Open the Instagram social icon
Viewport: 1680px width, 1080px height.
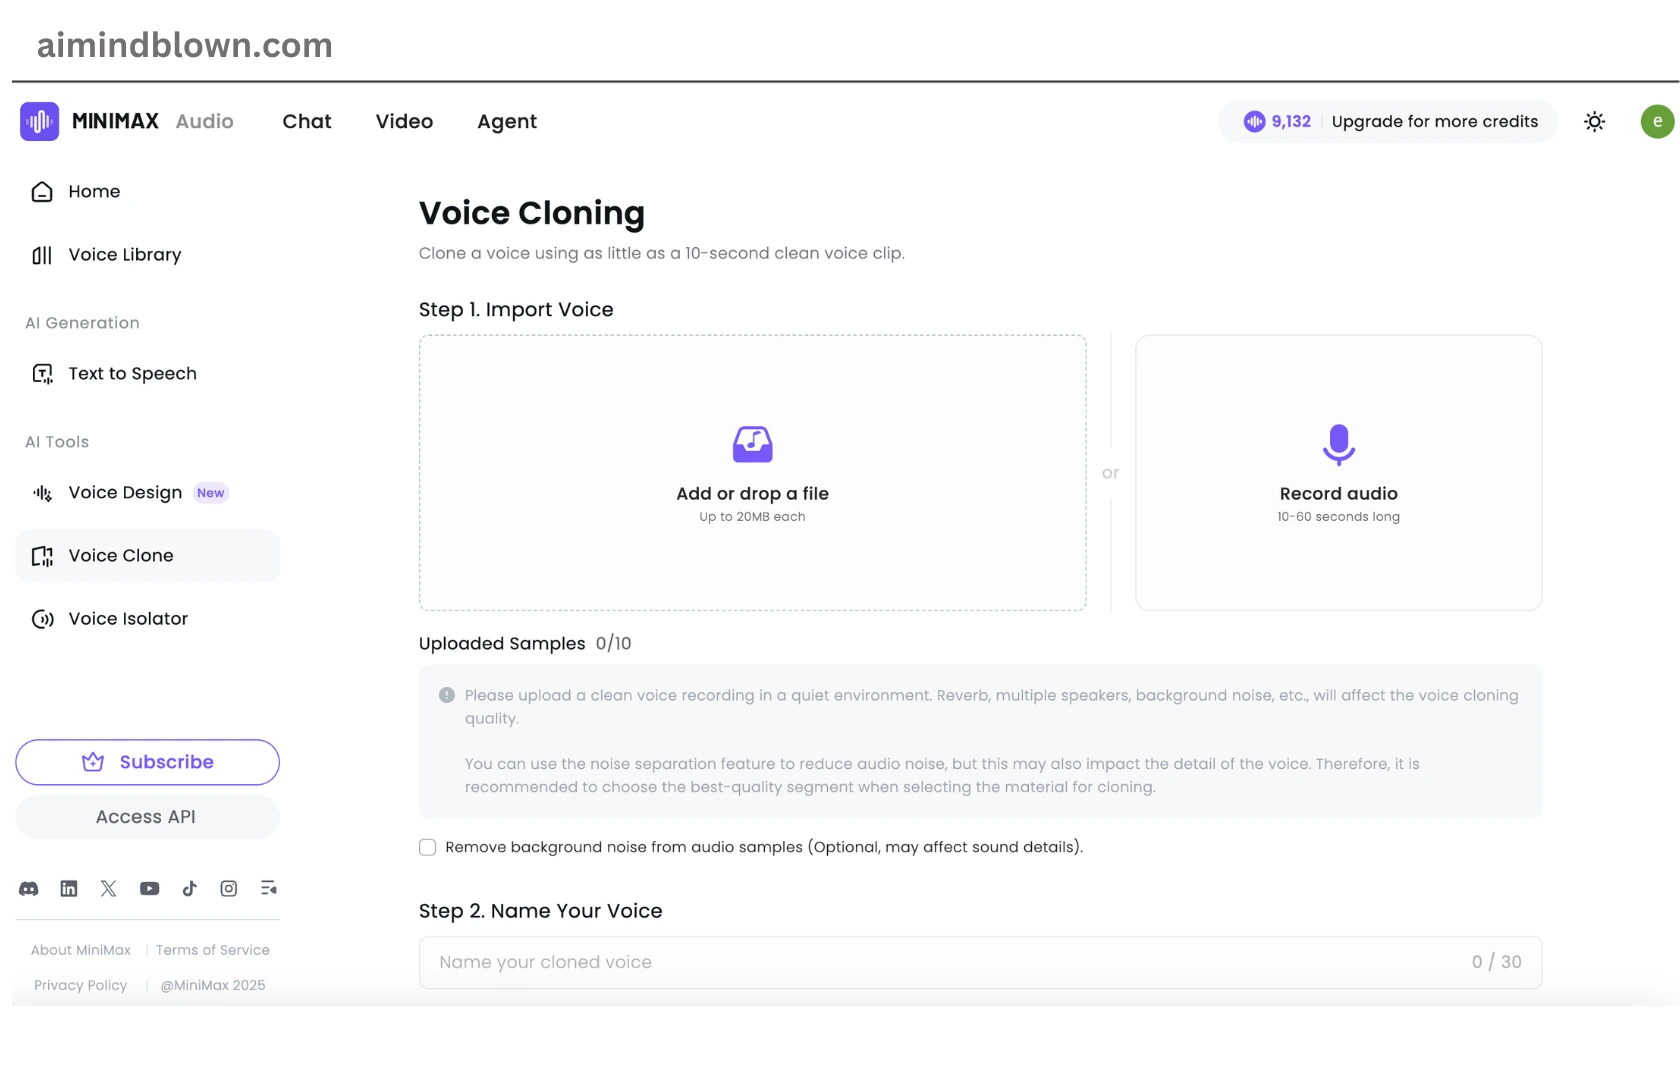(229, 889)
